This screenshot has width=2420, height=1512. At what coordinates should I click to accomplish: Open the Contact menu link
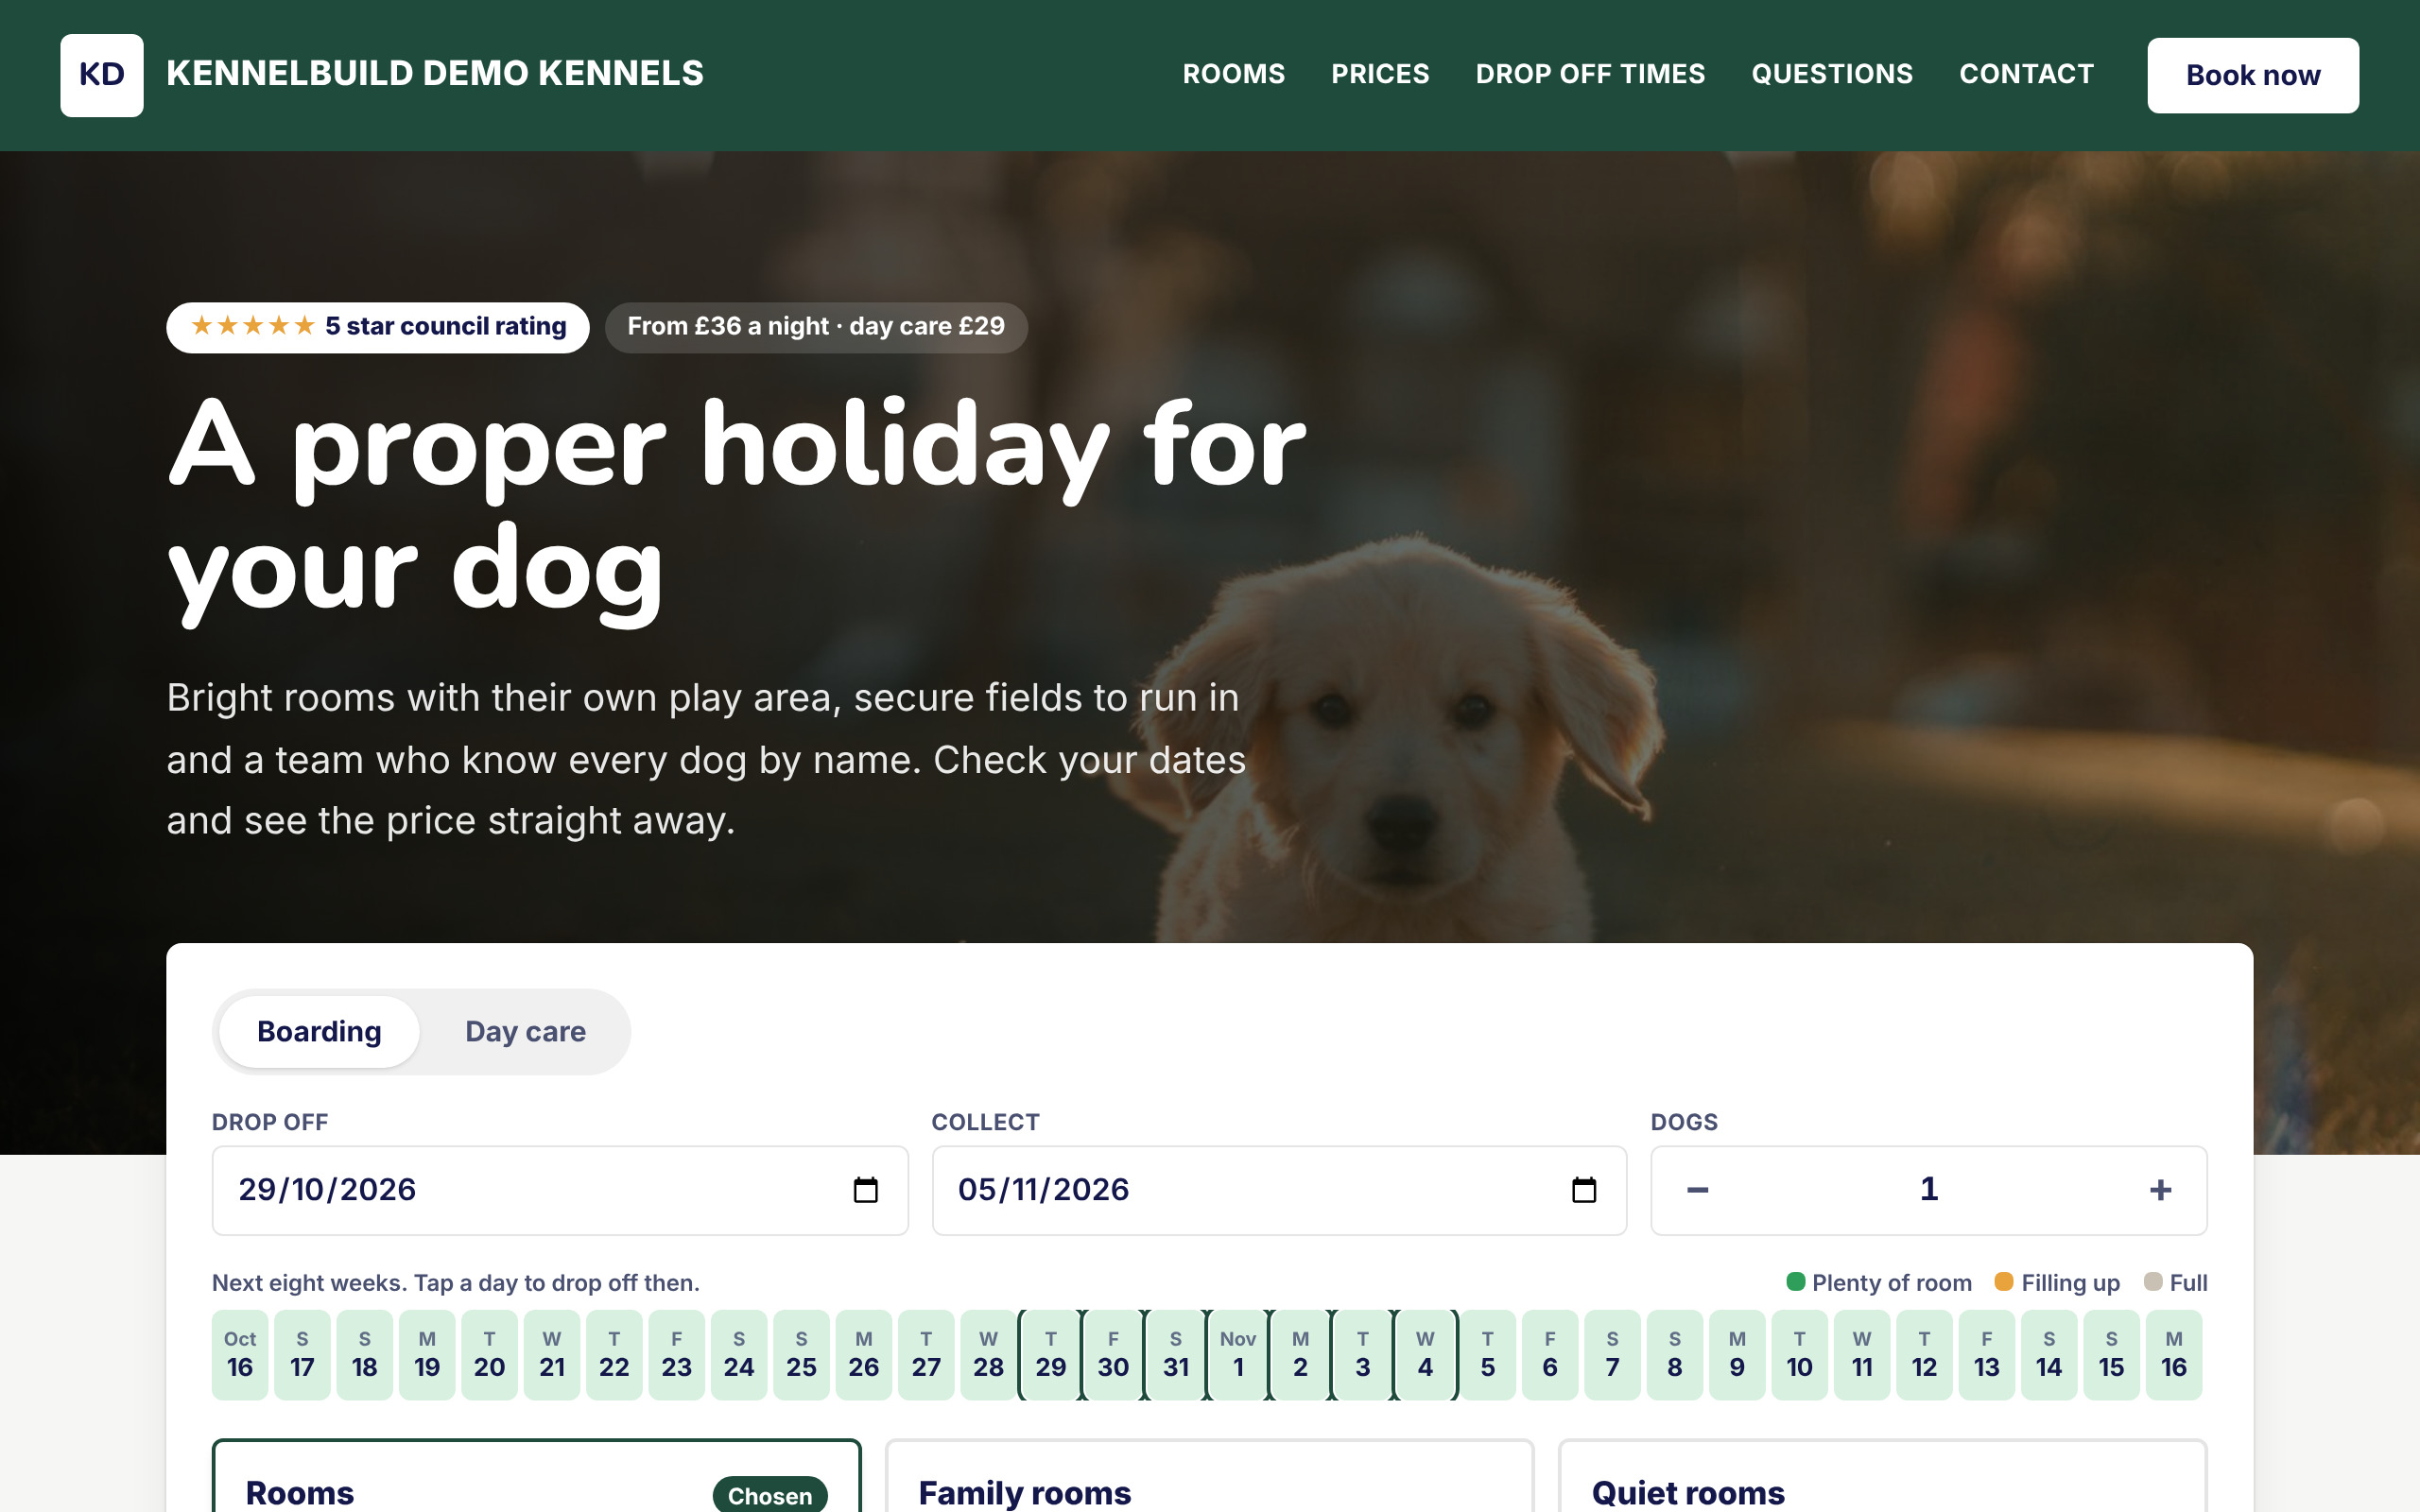point(2026,74)
